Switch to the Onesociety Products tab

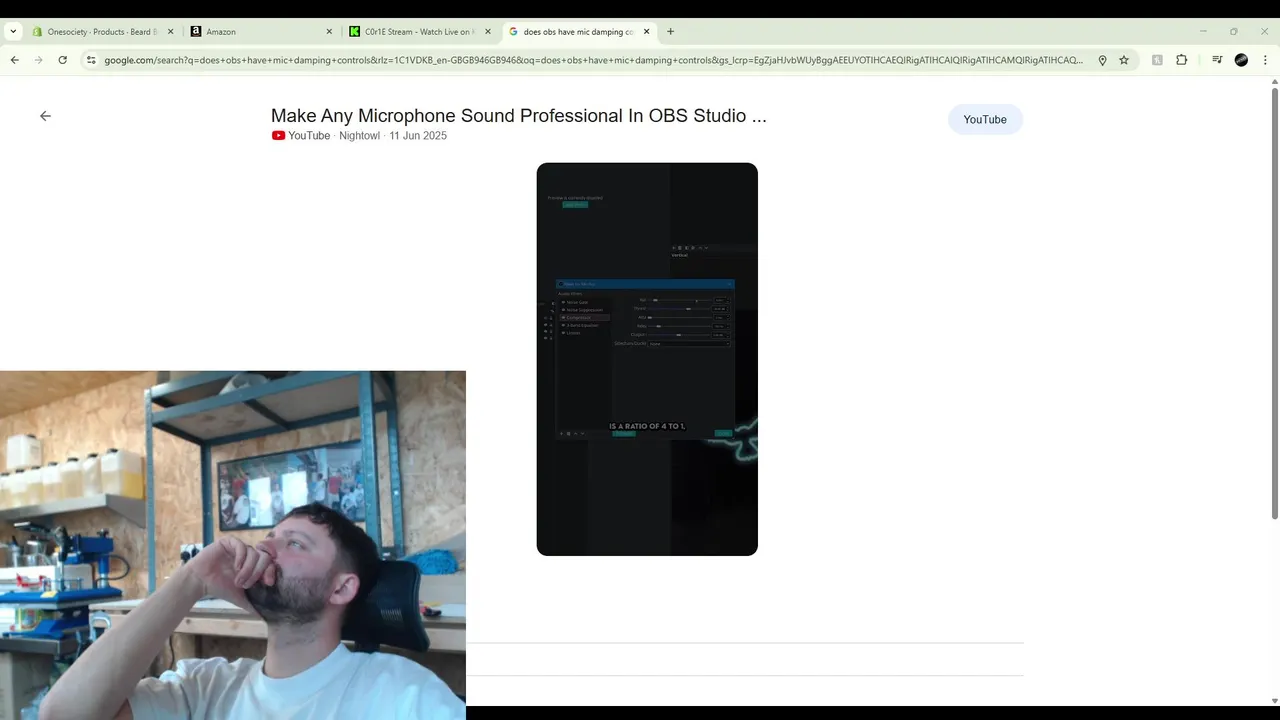pos(103,32)
